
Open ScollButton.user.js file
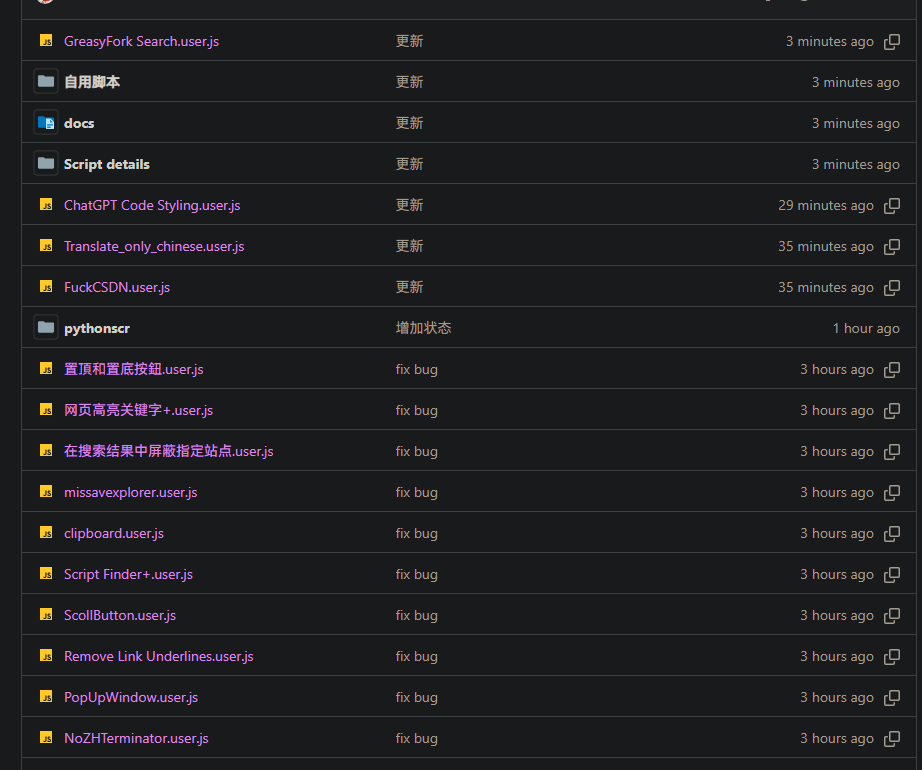tap(120, 615)
